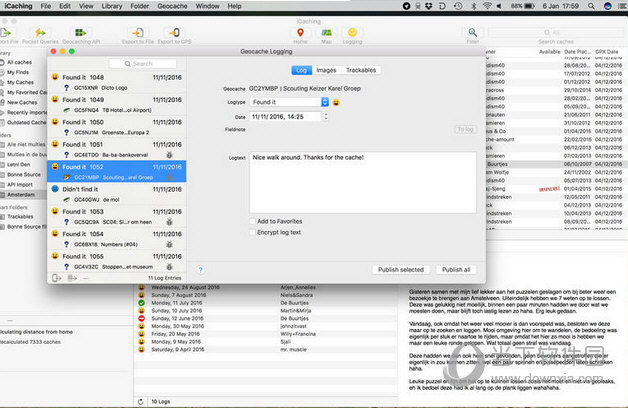Select New Caches in the sidebar
628x408 pixels.
[22, 102]
